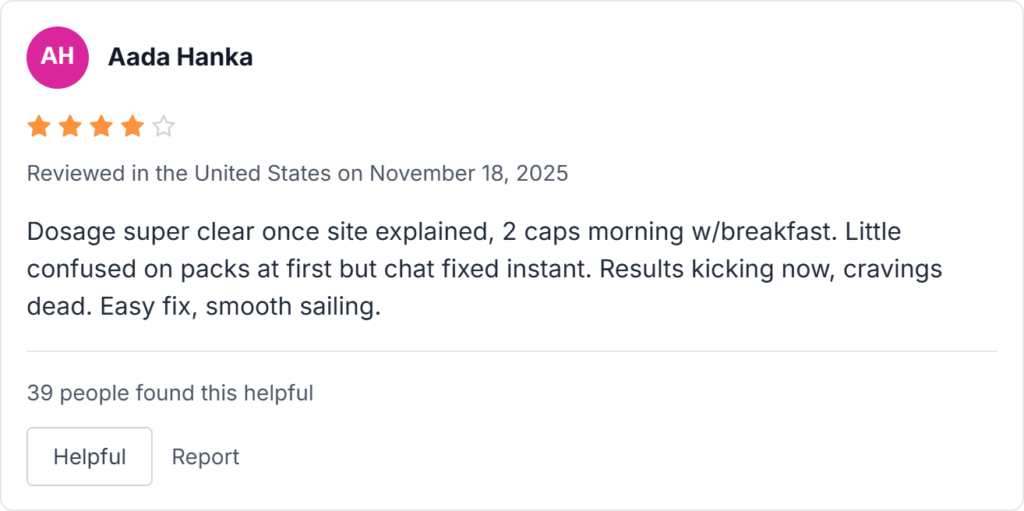Click 'United States' in the review line
Viewport: 1024px width, 511px height.
tap(262, 173)
